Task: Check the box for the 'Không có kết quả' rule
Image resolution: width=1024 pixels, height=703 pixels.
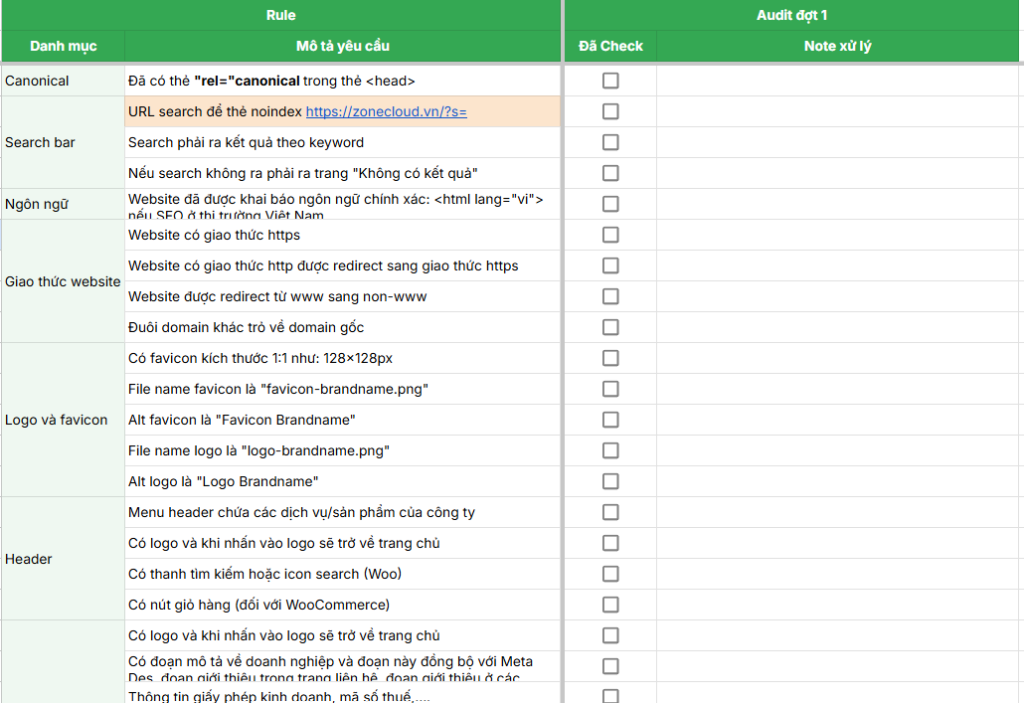Action: (610, 172)
